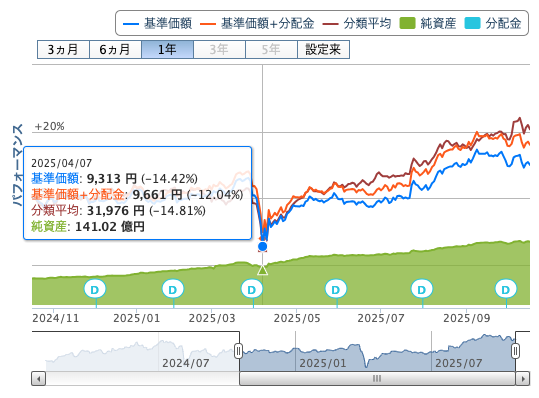Viewport: 539px width, 398px height.
Task: Click the 基準価額+分配金 9,661 円 tooltip line
Action: (137, 195)
